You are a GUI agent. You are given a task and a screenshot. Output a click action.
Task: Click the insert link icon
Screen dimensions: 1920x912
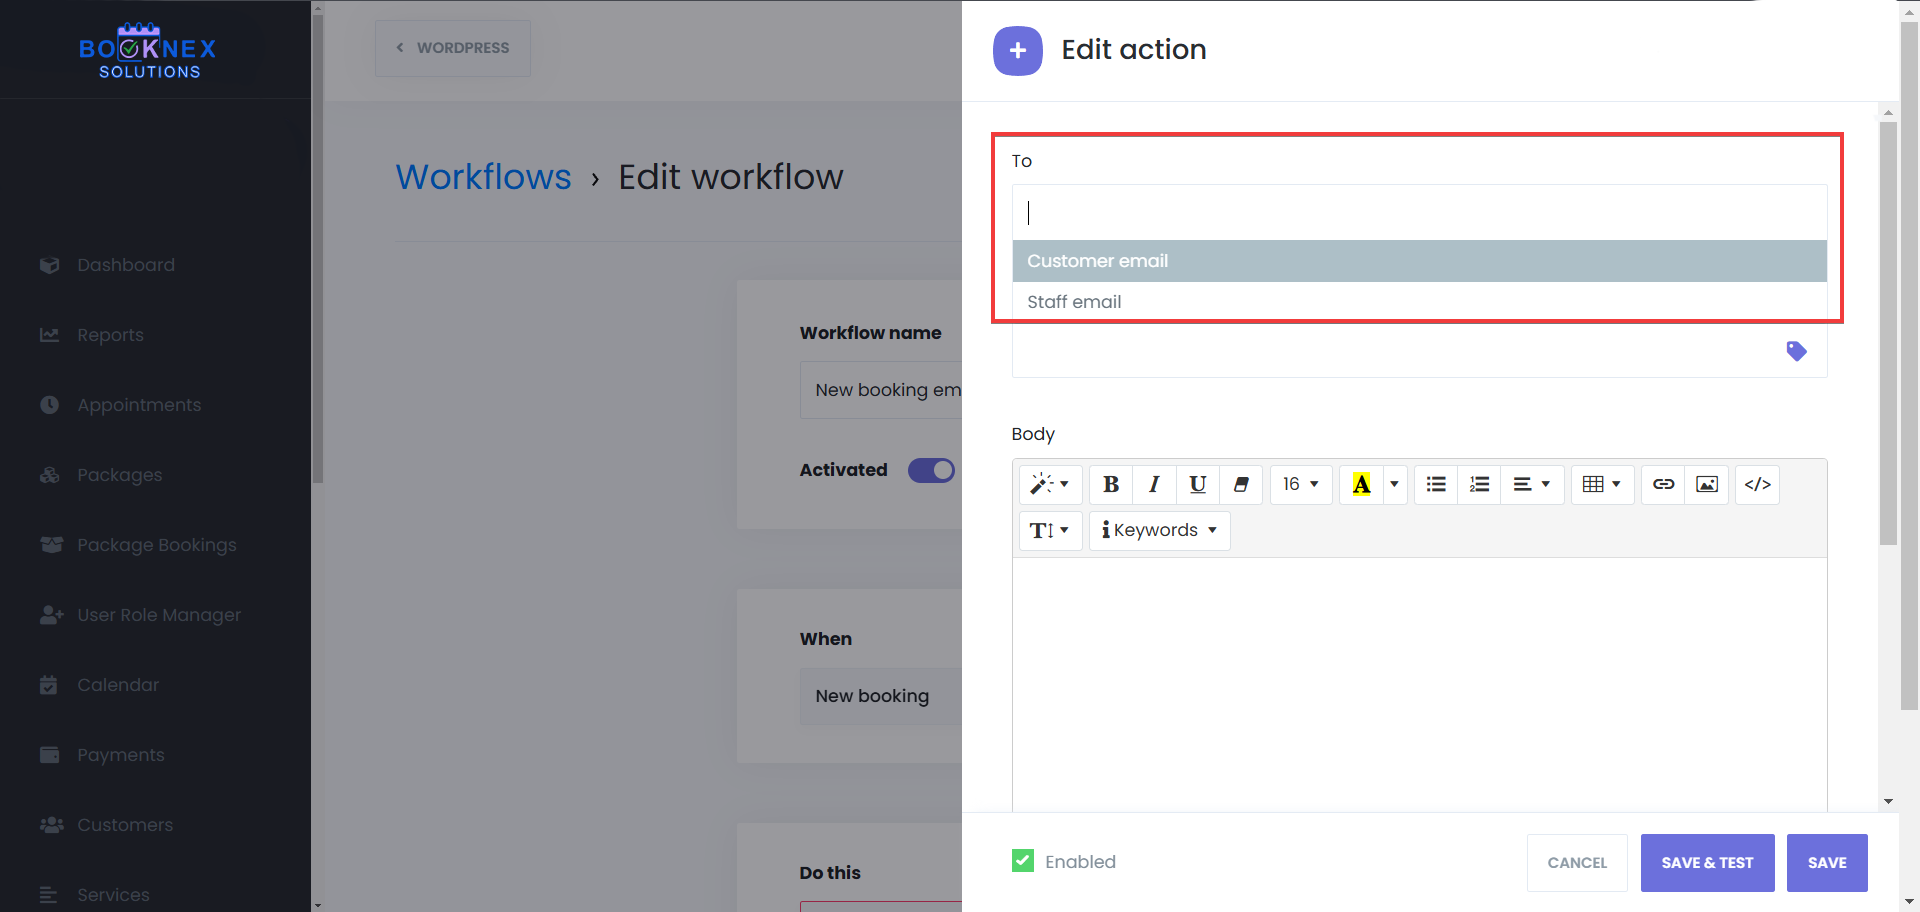pyautogui.click(x=1663, y=485)
